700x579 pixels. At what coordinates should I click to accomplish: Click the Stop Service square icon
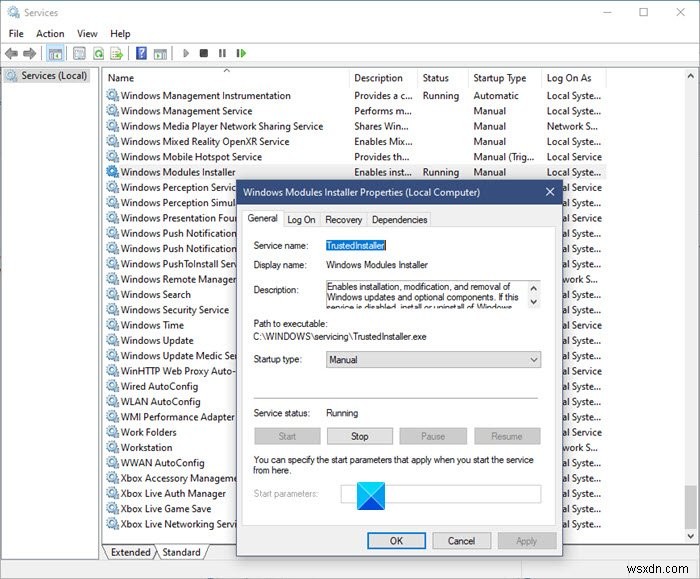click(x=204, y=54)
